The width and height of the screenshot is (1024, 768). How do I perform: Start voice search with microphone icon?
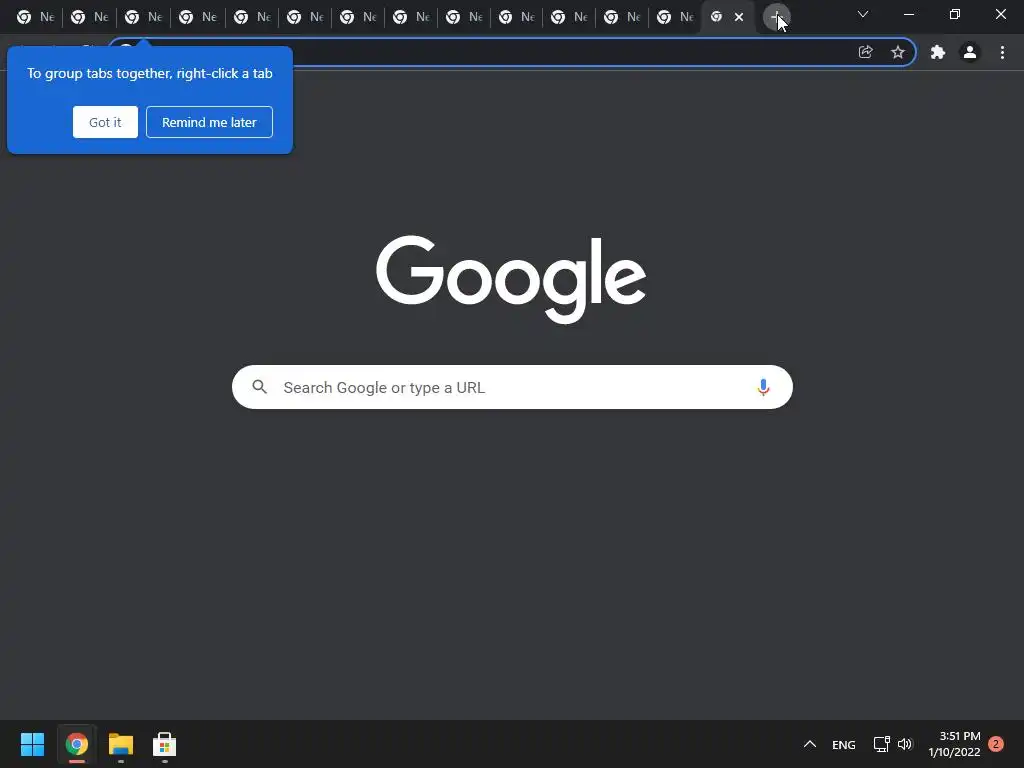tap(763, 387)
